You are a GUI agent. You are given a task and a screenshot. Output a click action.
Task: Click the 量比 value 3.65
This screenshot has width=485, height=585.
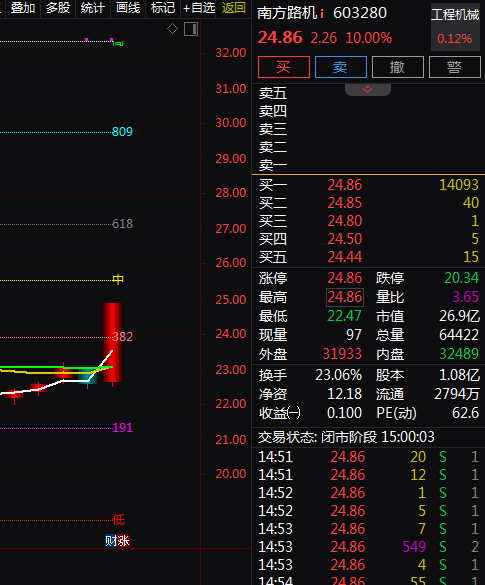pyautogui.click(x=466, y=297)
